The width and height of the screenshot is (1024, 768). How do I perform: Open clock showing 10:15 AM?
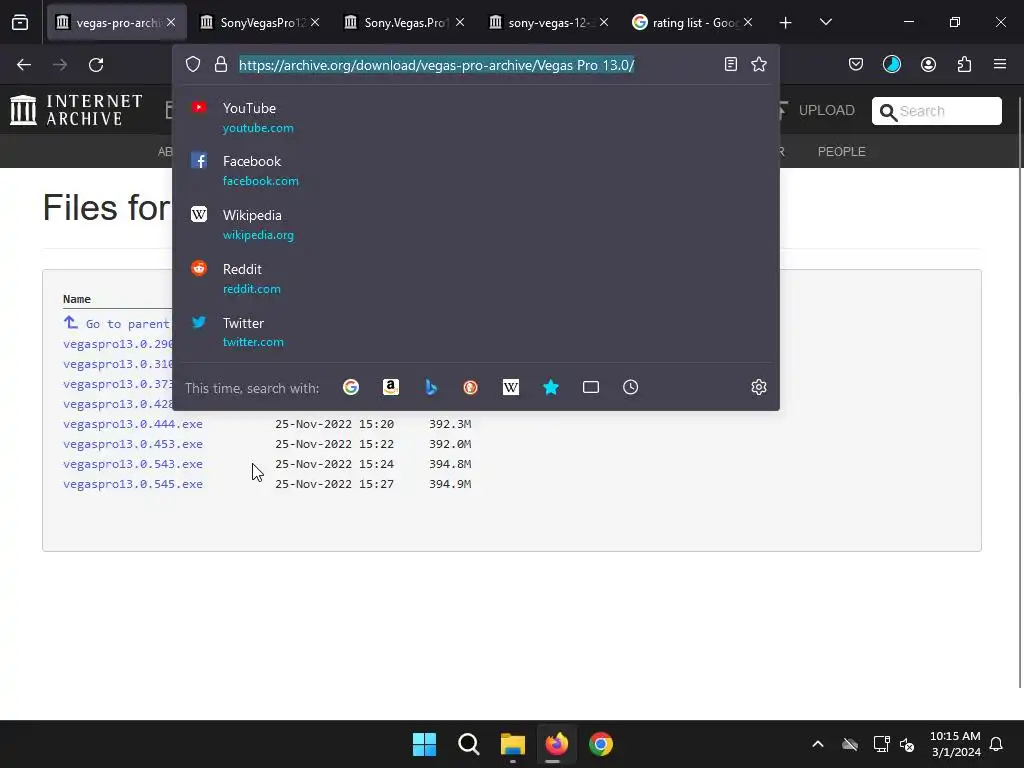tap(955, 744)
